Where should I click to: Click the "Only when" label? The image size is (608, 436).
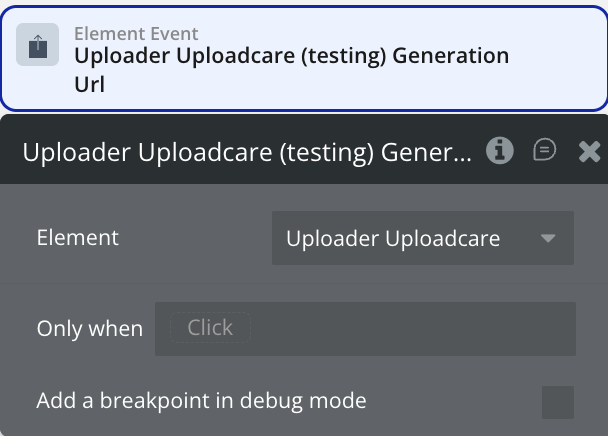[x=89, y=329]
